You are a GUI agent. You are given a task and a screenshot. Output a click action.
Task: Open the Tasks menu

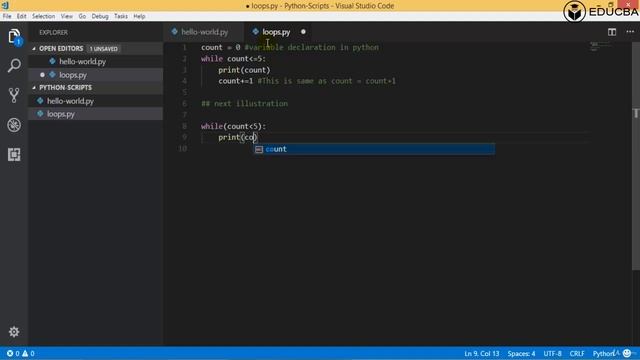pyautogui.click(x=121, y=16)
